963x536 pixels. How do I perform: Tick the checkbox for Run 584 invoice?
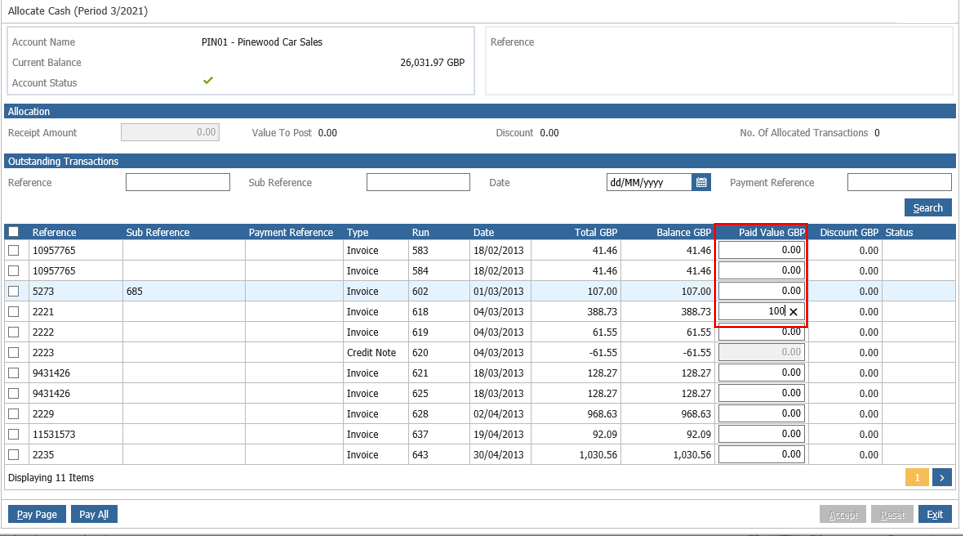[x=14, y=271]
